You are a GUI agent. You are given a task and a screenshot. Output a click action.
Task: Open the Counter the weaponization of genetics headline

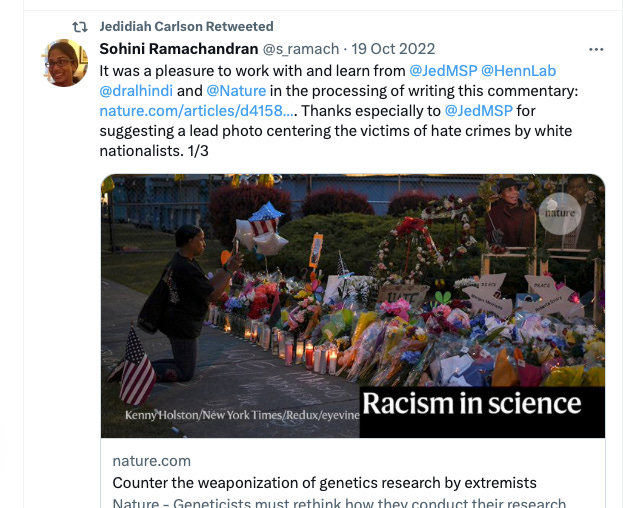point(324,483)
